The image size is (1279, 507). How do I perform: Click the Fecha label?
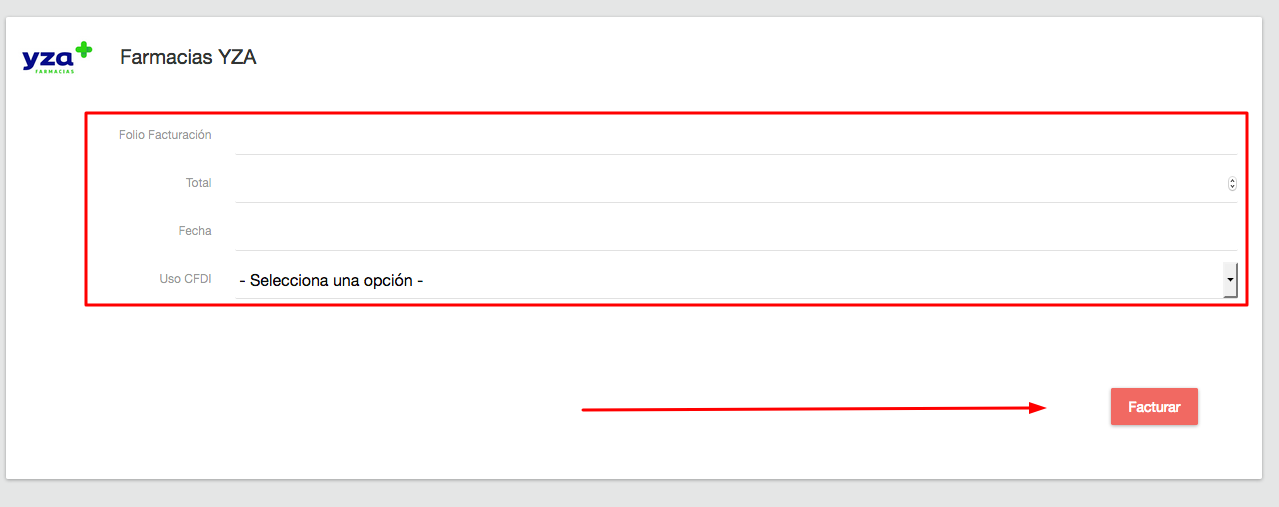click(195, 231)
